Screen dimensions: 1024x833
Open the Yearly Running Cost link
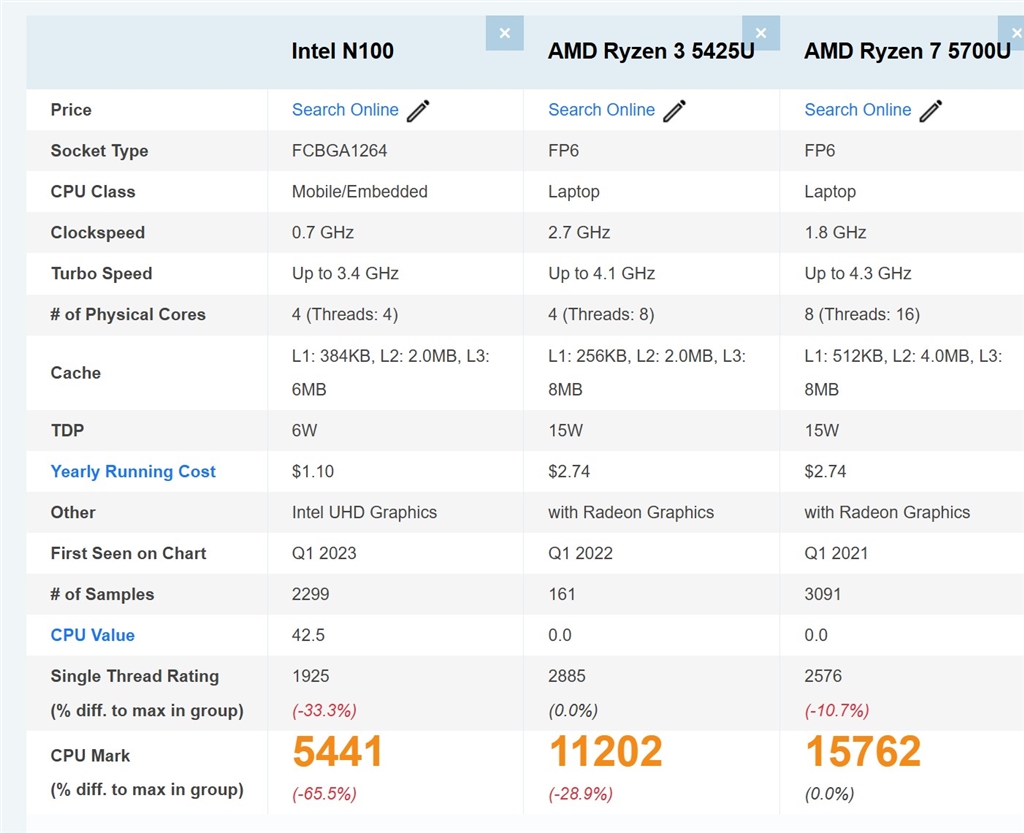(x=133, y=471)
